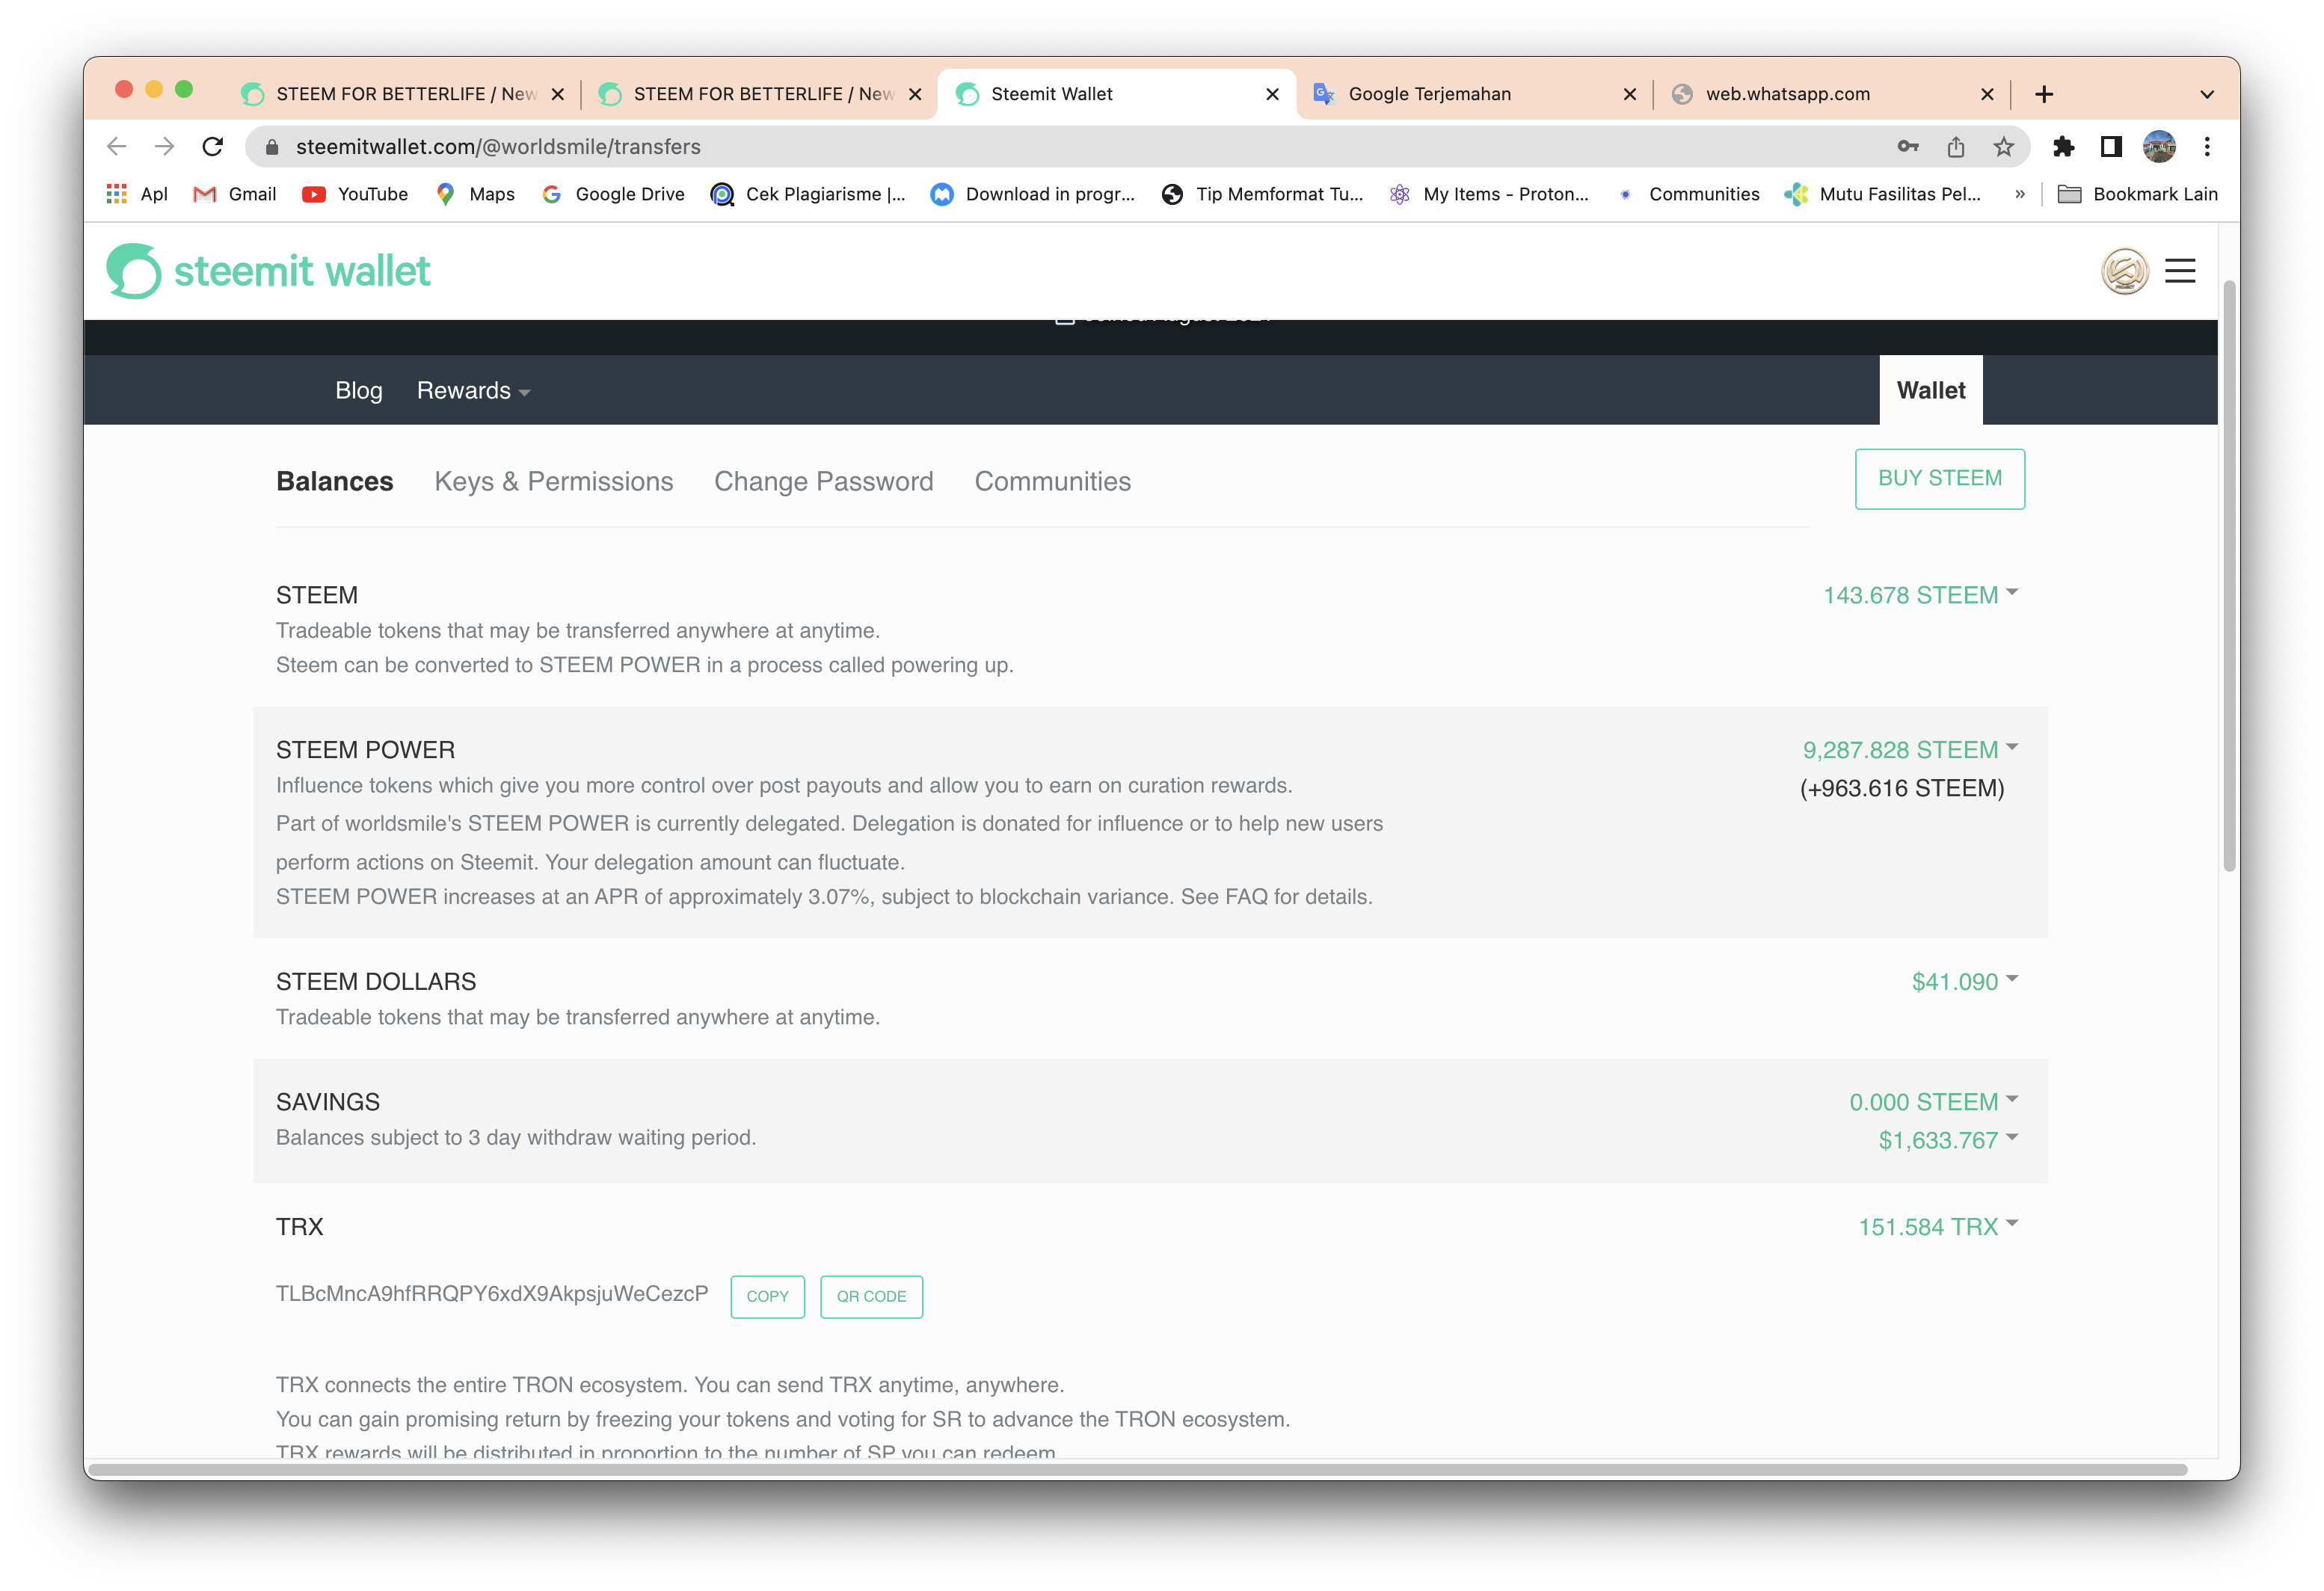This screenshot has height=1591, width=2324.
Task: Click the STEEM POWER heading
Action: coord(366,750)
